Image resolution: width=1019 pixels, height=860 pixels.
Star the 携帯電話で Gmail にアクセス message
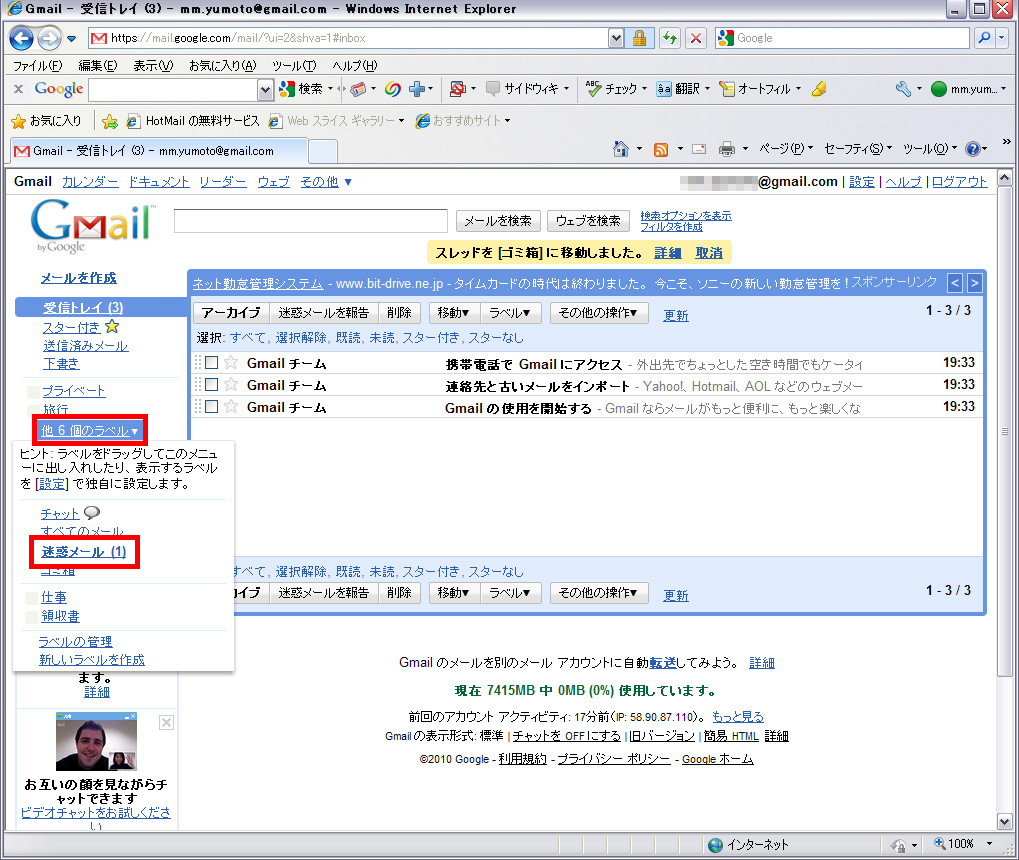[x=231, y=363]
